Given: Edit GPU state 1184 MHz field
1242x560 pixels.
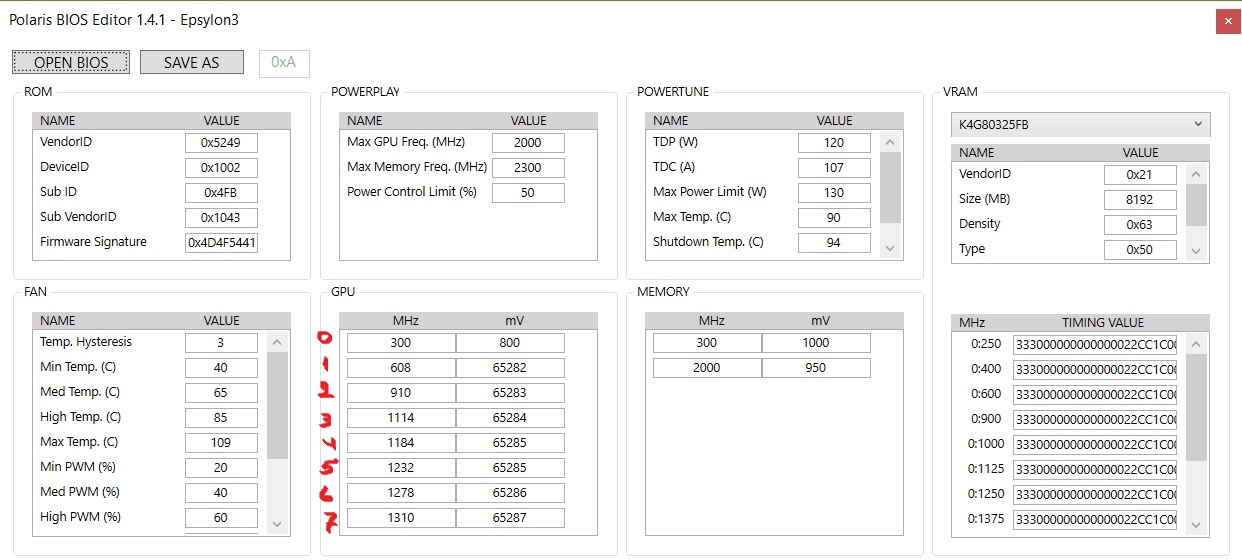Looking at the screenshot, I should point(401,442).
